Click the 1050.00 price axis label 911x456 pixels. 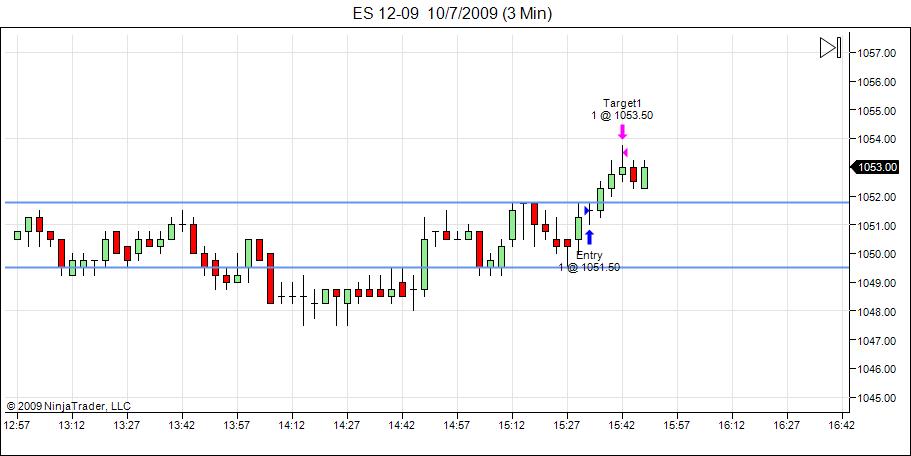[x=876, y=254]
